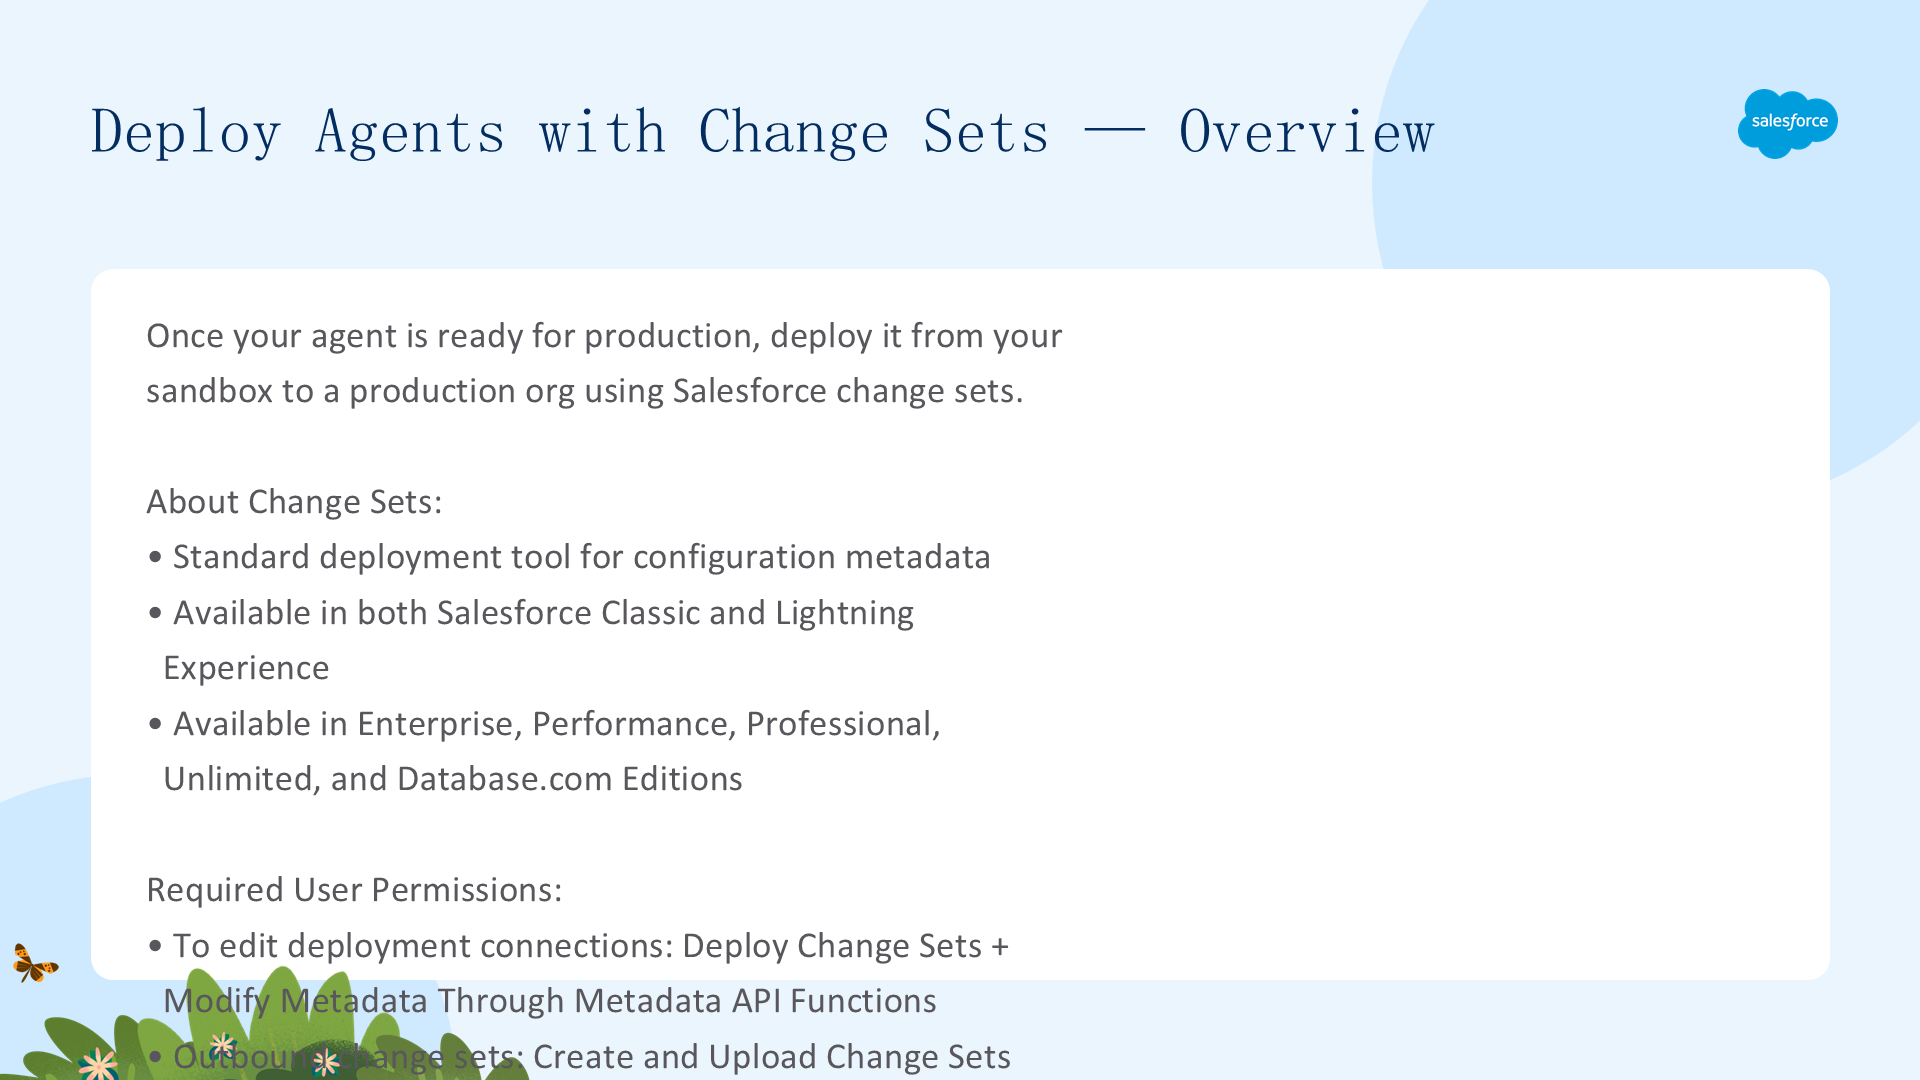Click the 'Create and Upload Change Sets' text
The image size is (1920, 1080).
(772, 1057)
